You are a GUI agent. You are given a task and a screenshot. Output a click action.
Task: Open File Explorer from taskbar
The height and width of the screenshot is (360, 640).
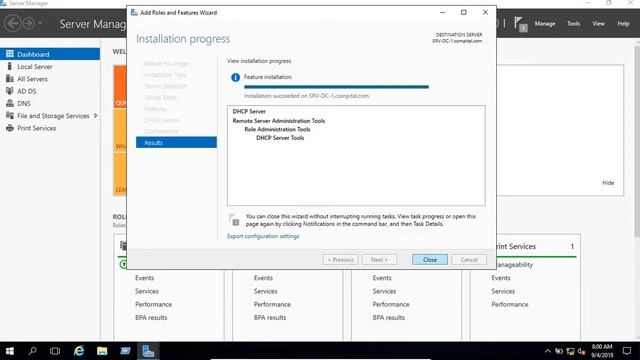click(102, 351)
